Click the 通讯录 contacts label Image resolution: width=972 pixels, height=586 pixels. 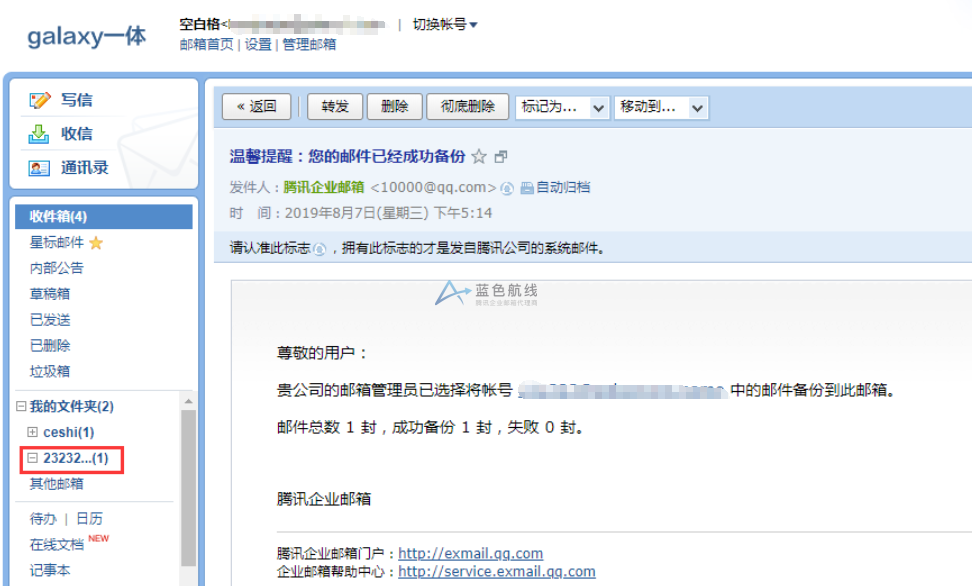click(84, 167)
